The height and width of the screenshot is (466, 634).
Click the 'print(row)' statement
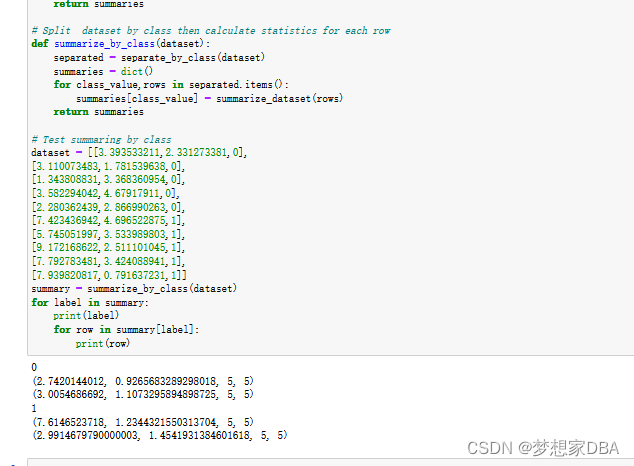[x=103, y=344]
